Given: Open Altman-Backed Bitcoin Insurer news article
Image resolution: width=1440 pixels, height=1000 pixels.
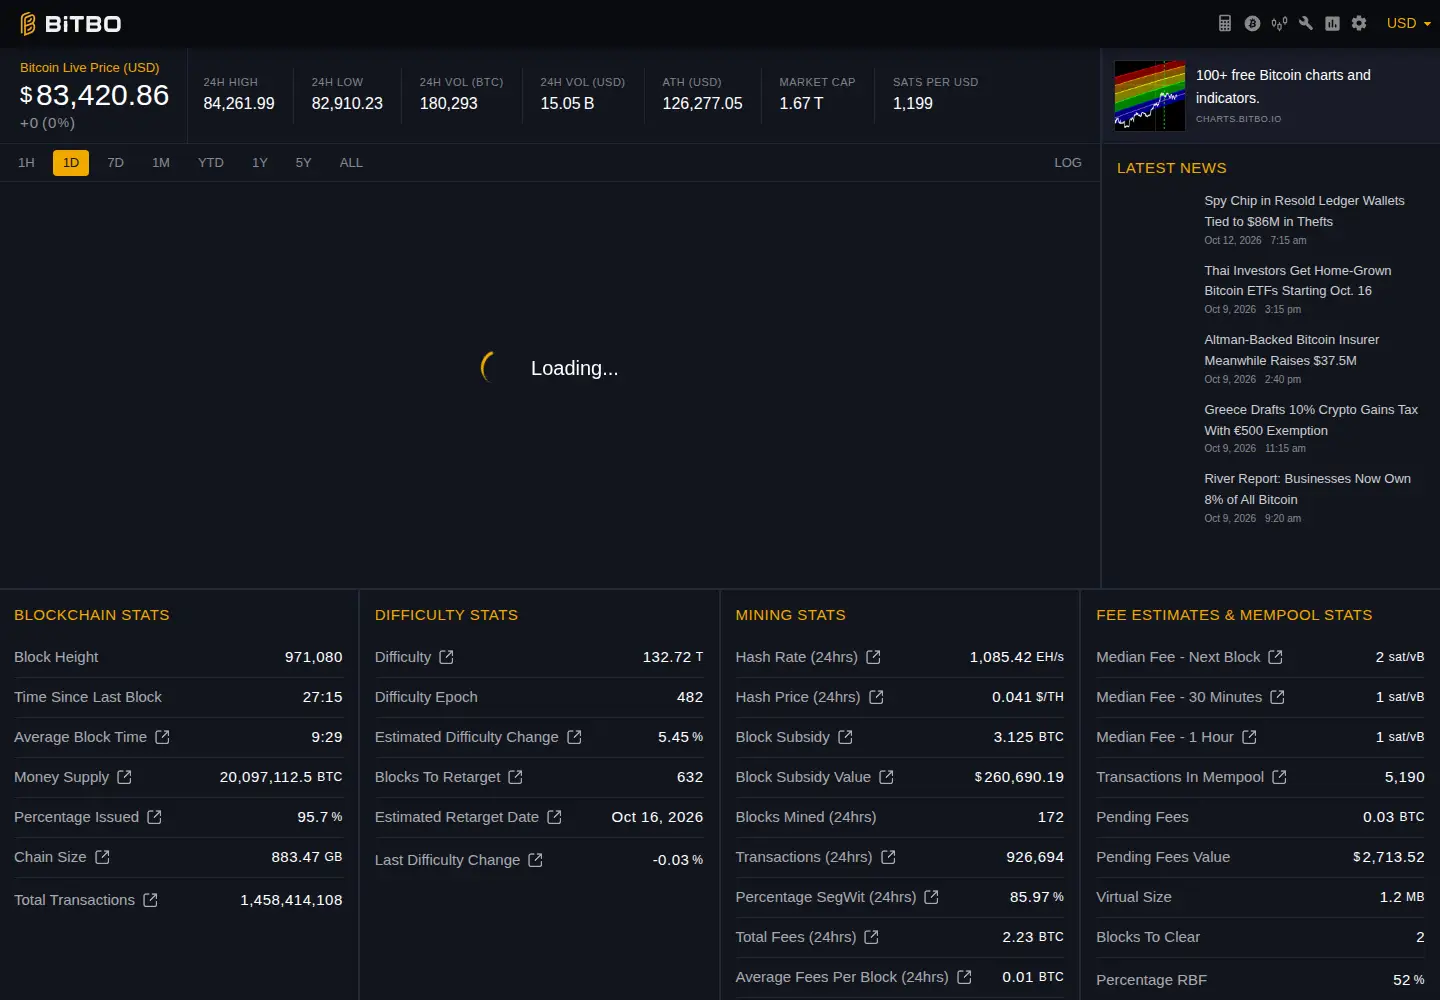Looking at the screenshot, I should [x=1291, y=350].
